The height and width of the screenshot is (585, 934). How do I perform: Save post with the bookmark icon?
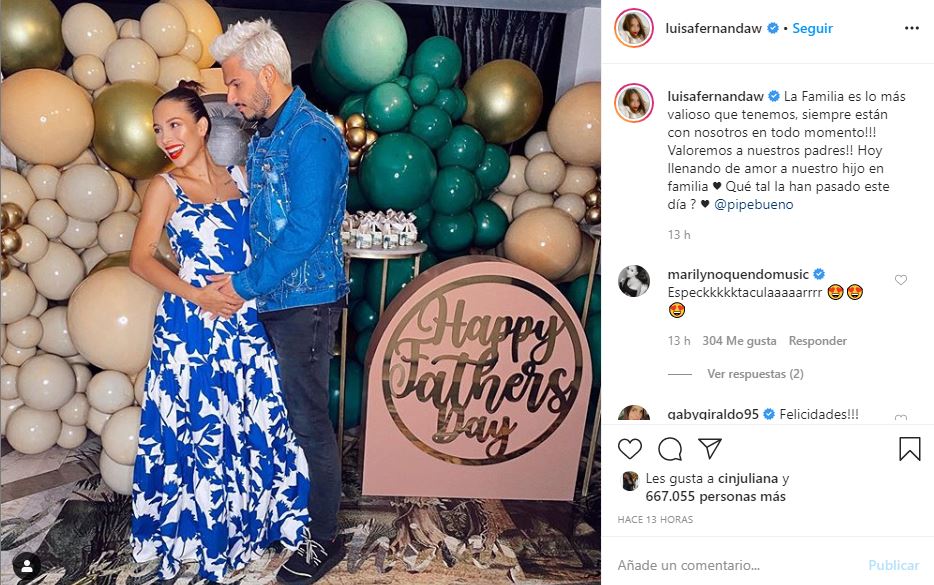910,449
